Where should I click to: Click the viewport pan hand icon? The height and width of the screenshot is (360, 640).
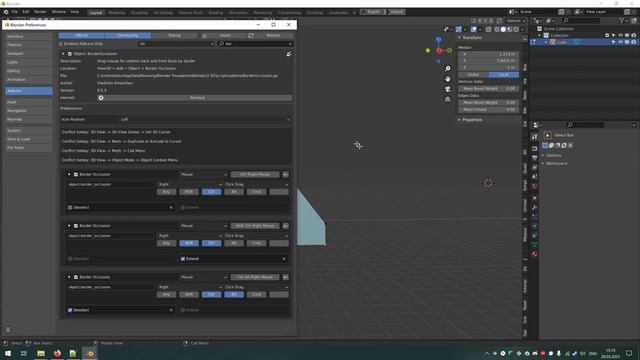click(x=448, y=79)
